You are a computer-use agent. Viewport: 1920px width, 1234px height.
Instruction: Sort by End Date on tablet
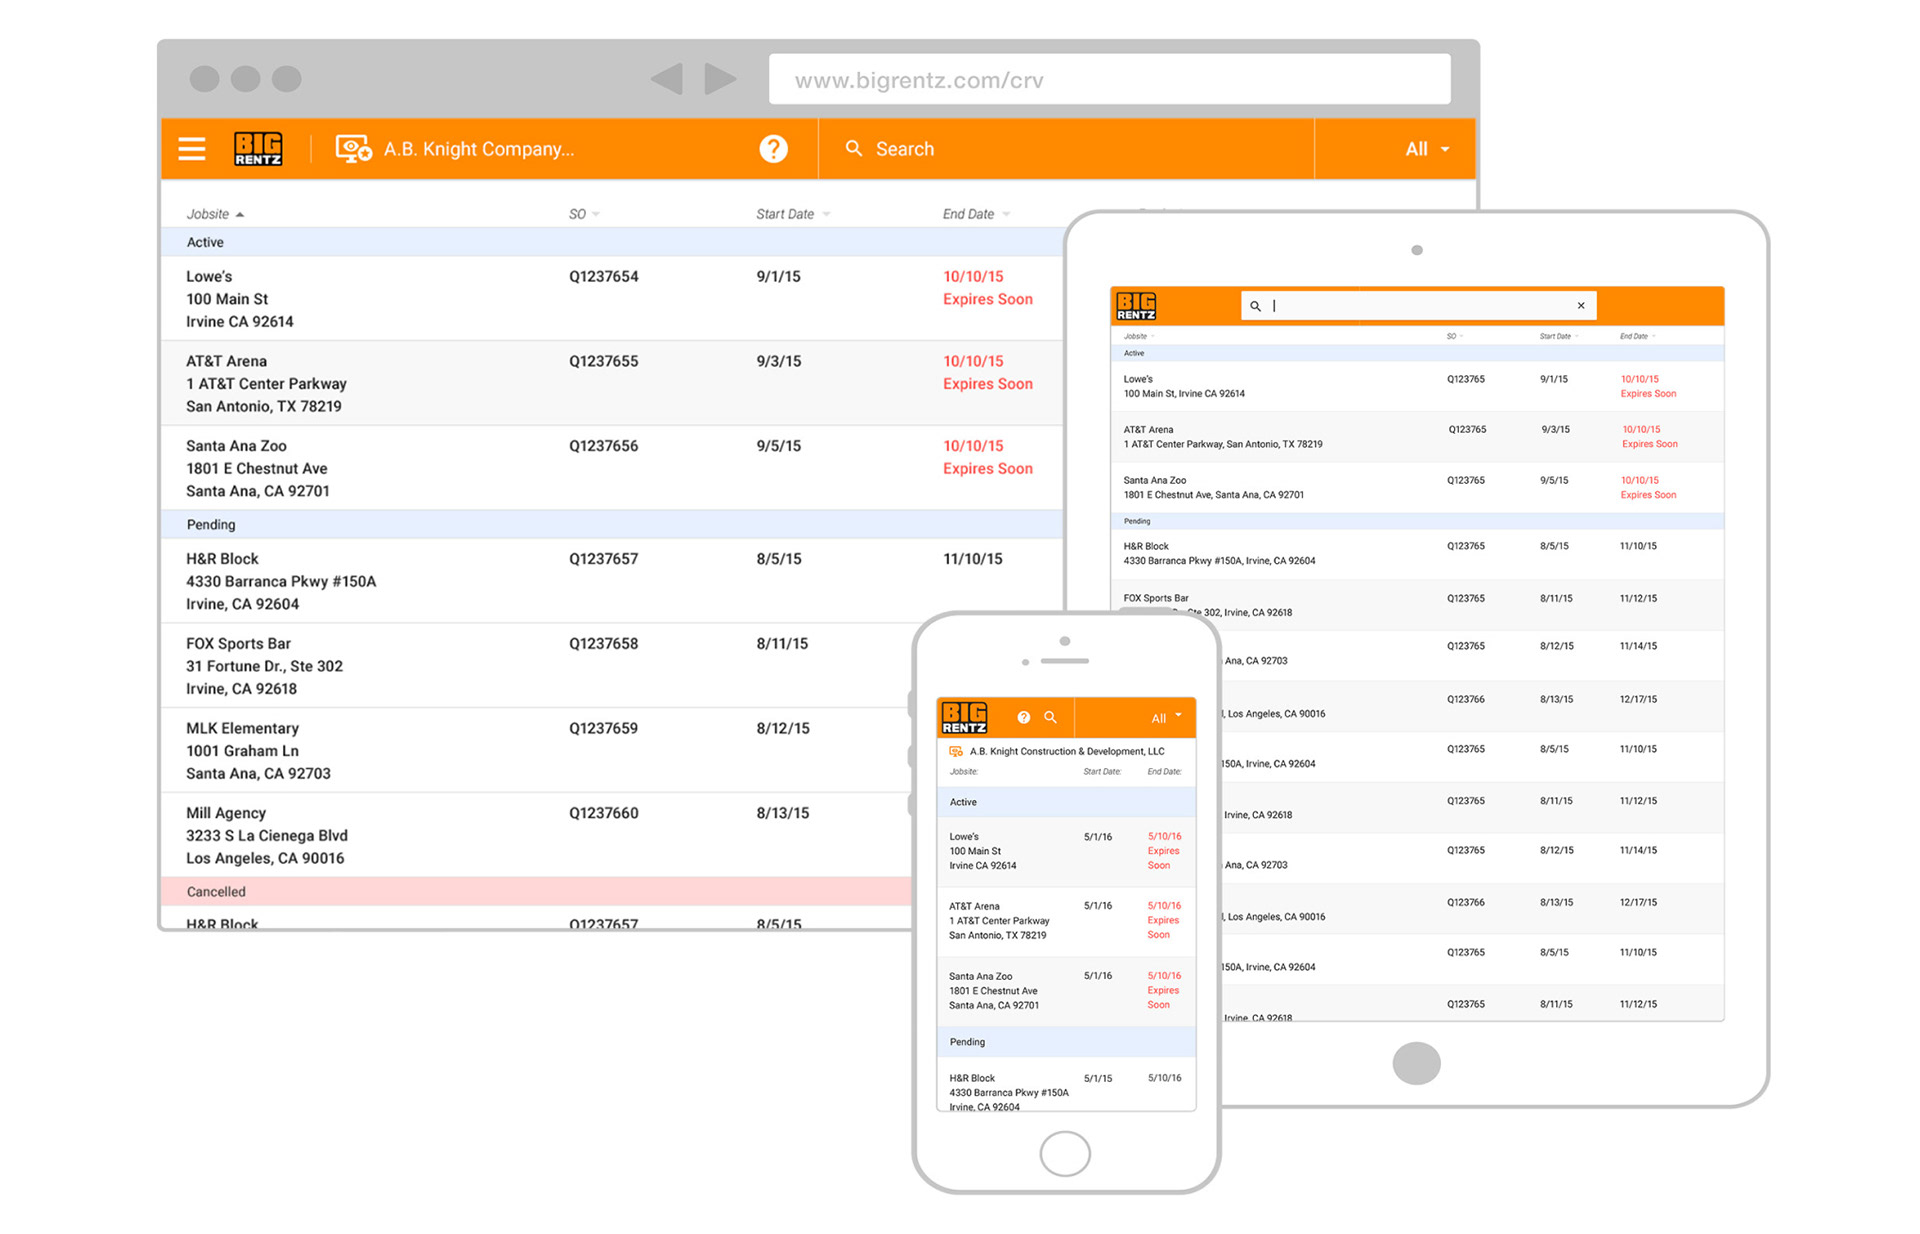click(x=1637, y=336)
